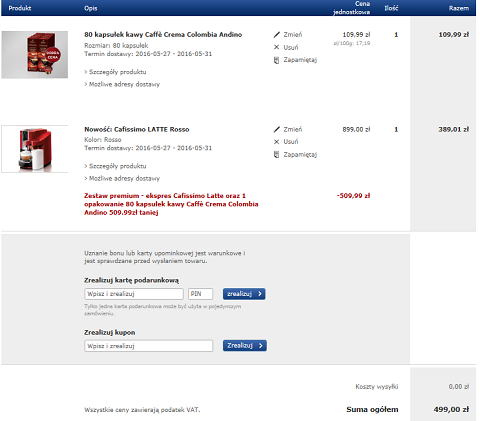Focus the gift card number input field

[134, 294]
